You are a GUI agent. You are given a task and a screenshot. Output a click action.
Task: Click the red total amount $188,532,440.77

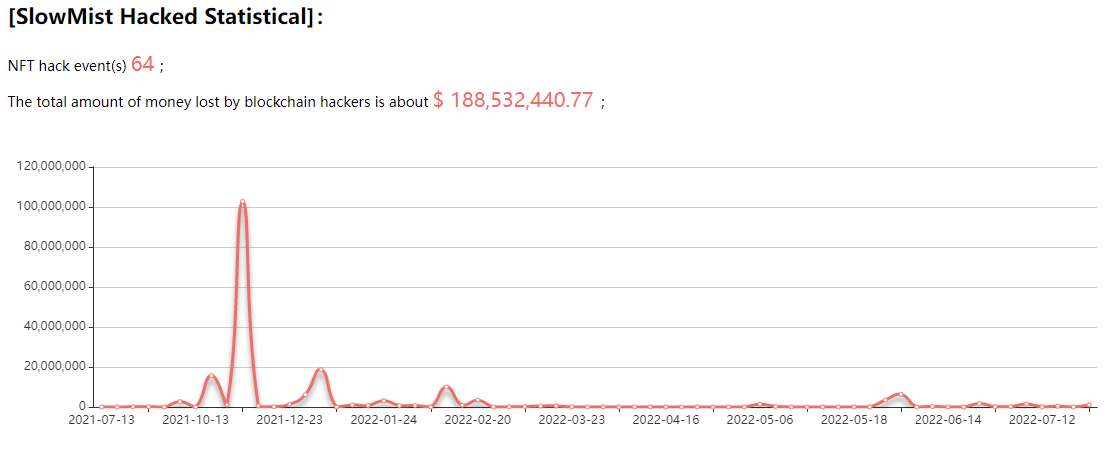pyautogui.click(x=513, y=101)
